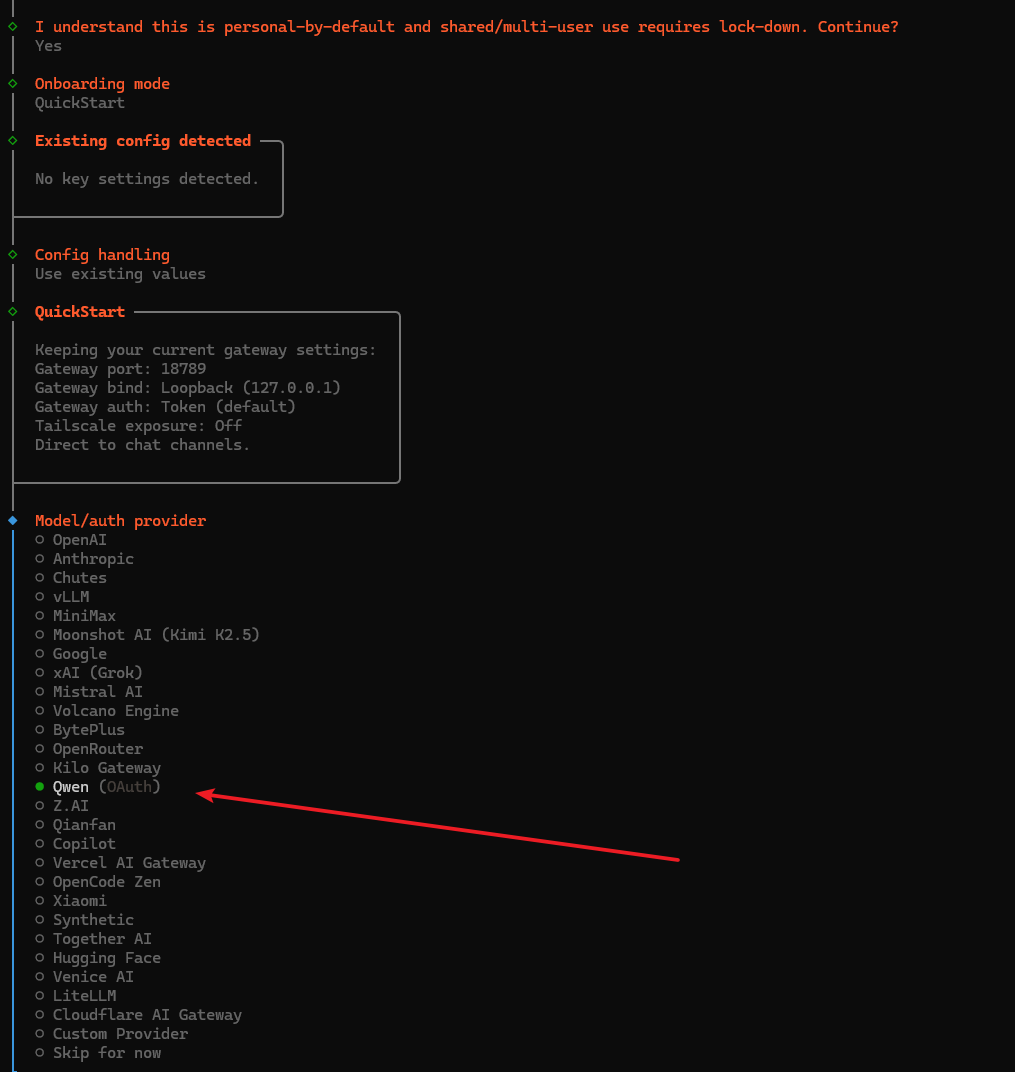Select MiniMax in the provider list
This screenshot has width=1015, height=1072.
pos(76,616)
